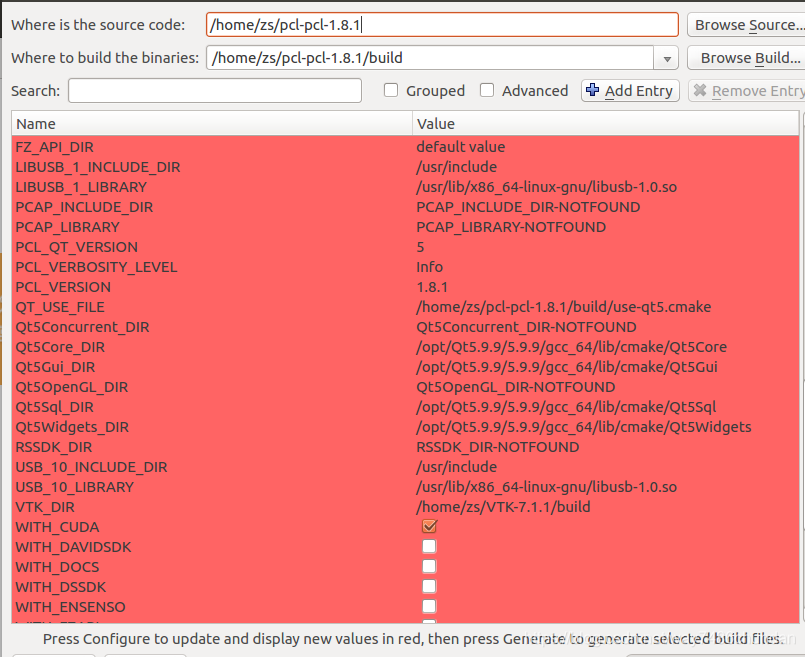Toggle the Advanced checkbox

pyautogui.click(x=487, y=90)
